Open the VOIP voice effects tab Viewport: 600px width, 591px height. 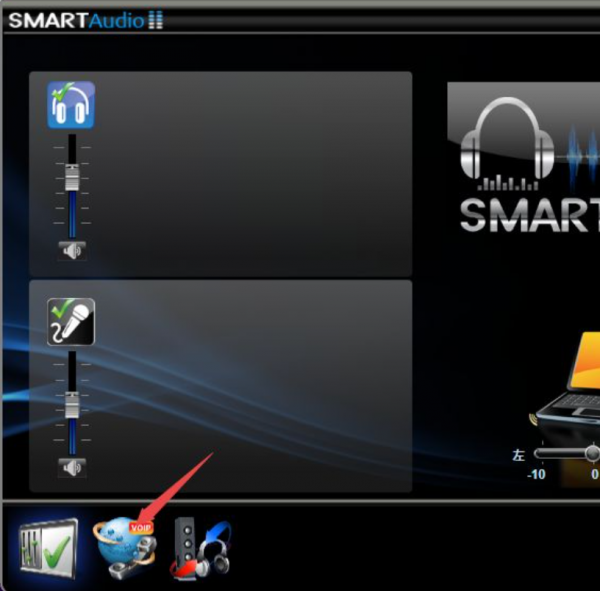(125, 548)
